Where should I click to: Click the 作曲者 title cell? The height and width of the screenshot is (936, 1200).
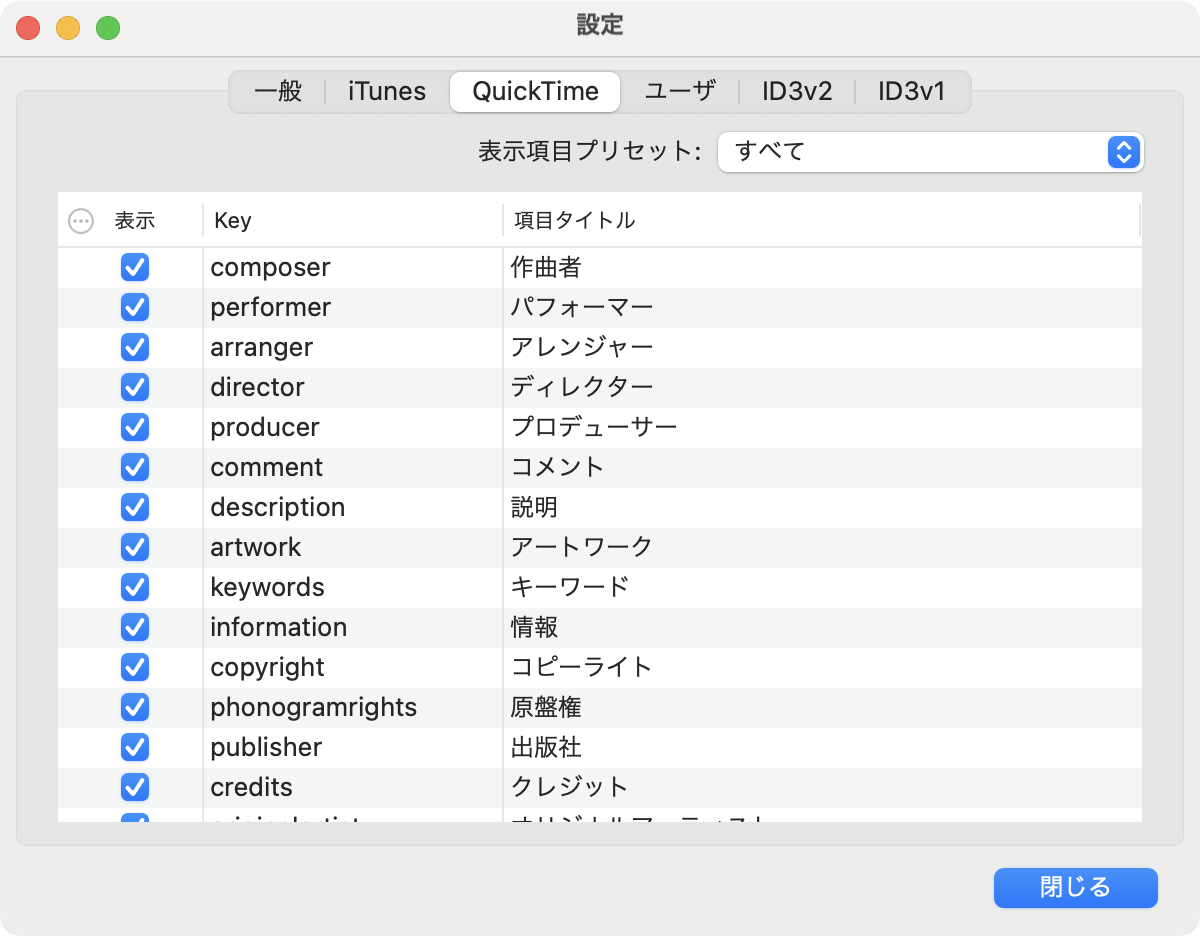822,267
